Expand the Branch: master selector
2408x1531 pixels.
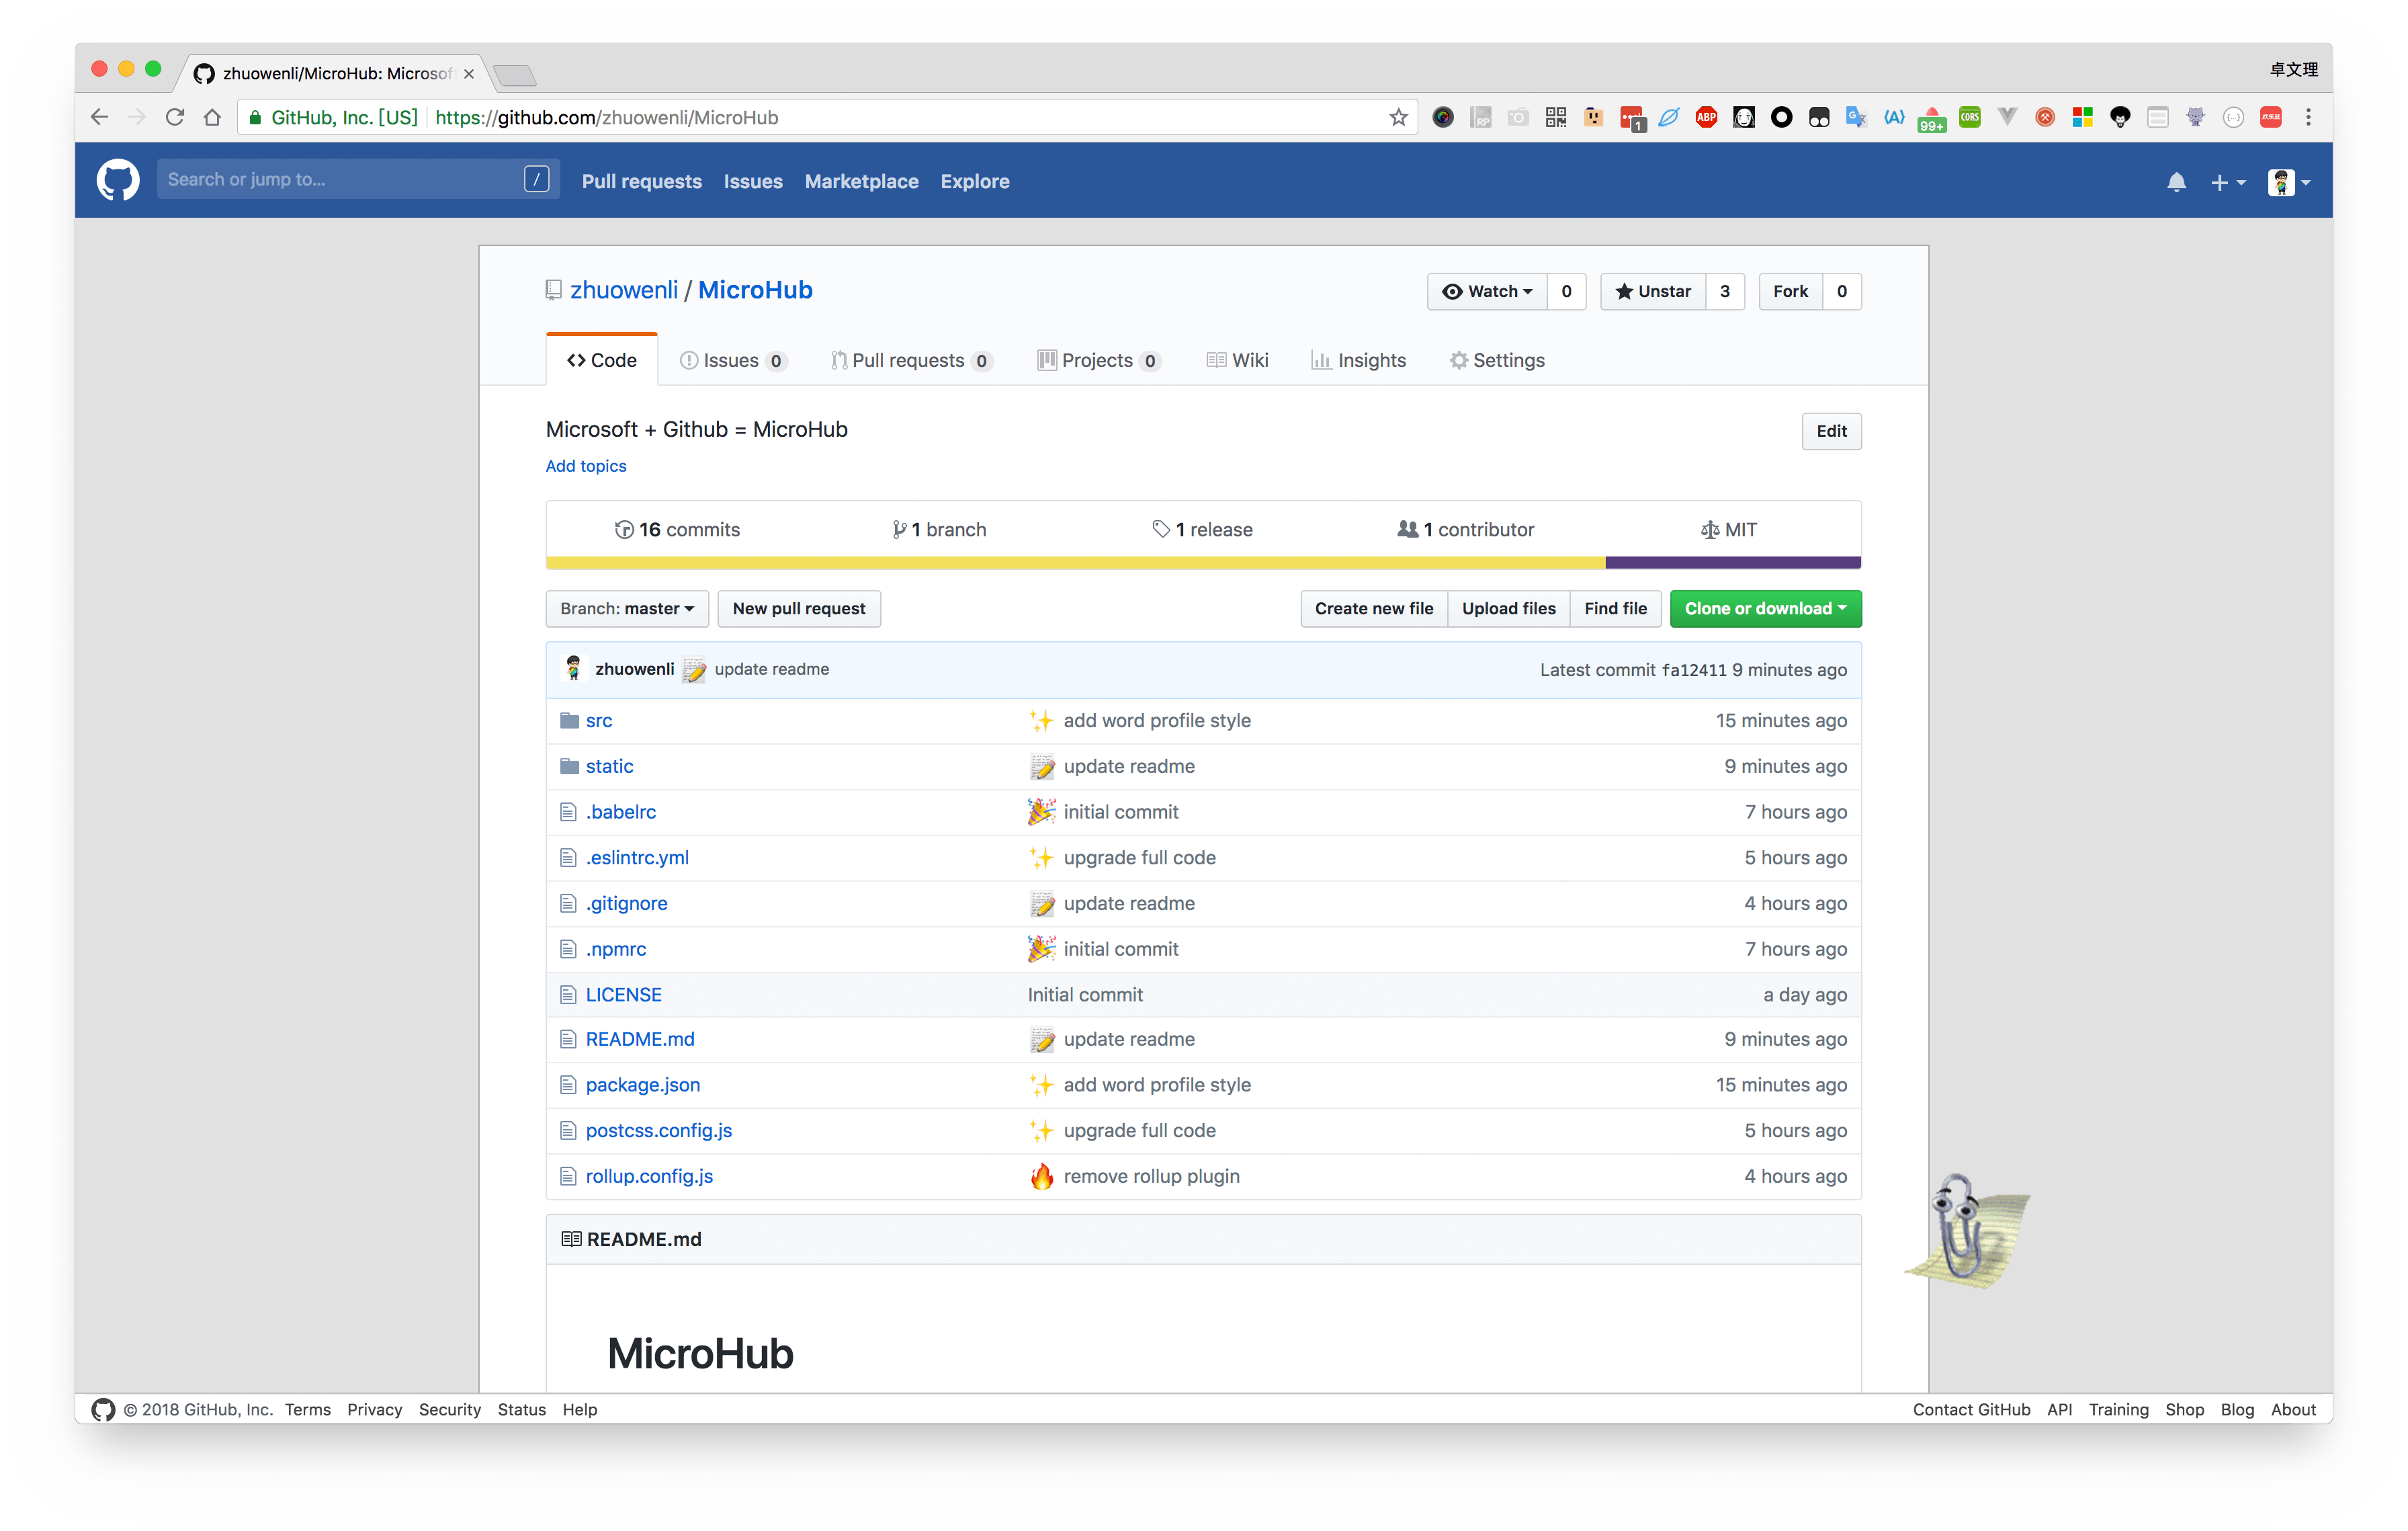click(627, 609)
